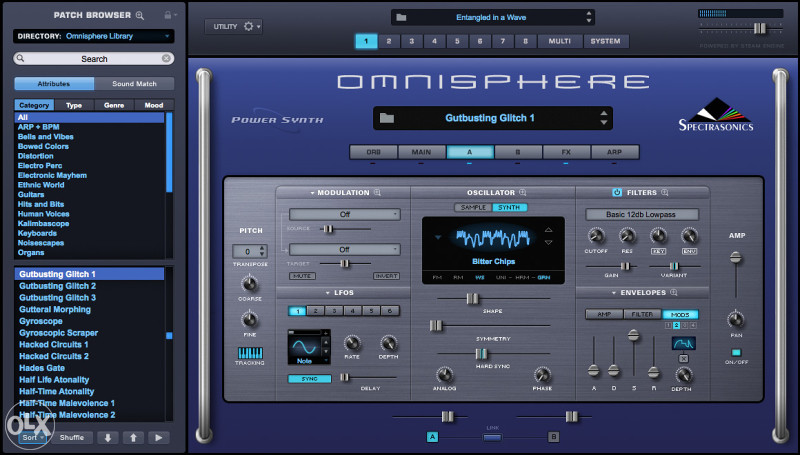Image resolution: width=800 pixels, height=455 pixels.
Task: Switch to the ARP tab
Action: click(614, 152)
